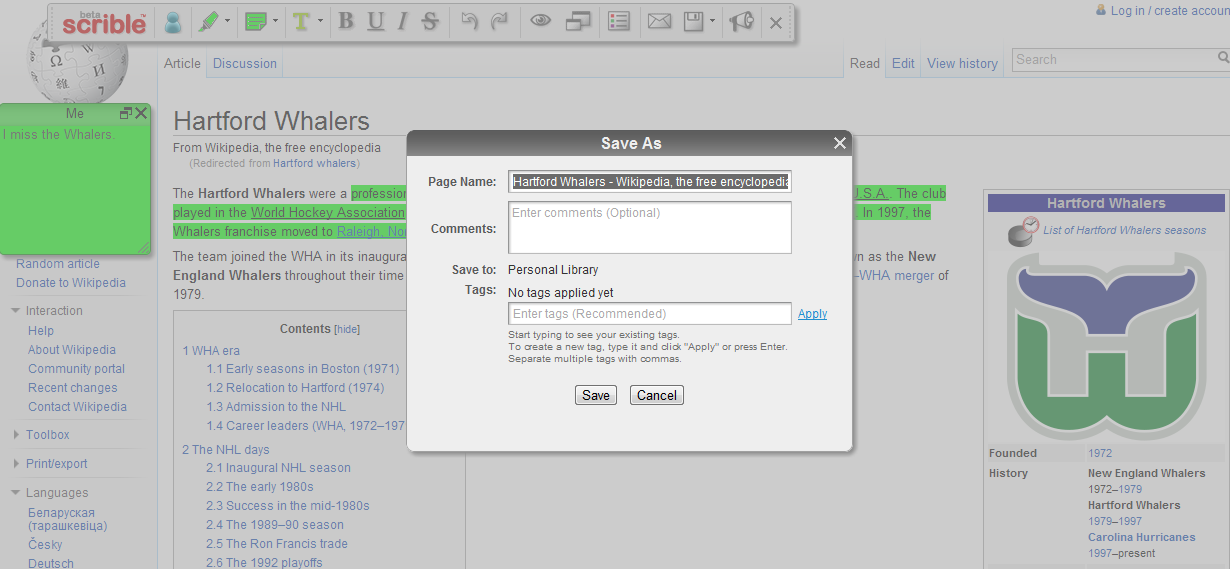
Task: Open highlighter color dropdown arrow
Action: 228,21
